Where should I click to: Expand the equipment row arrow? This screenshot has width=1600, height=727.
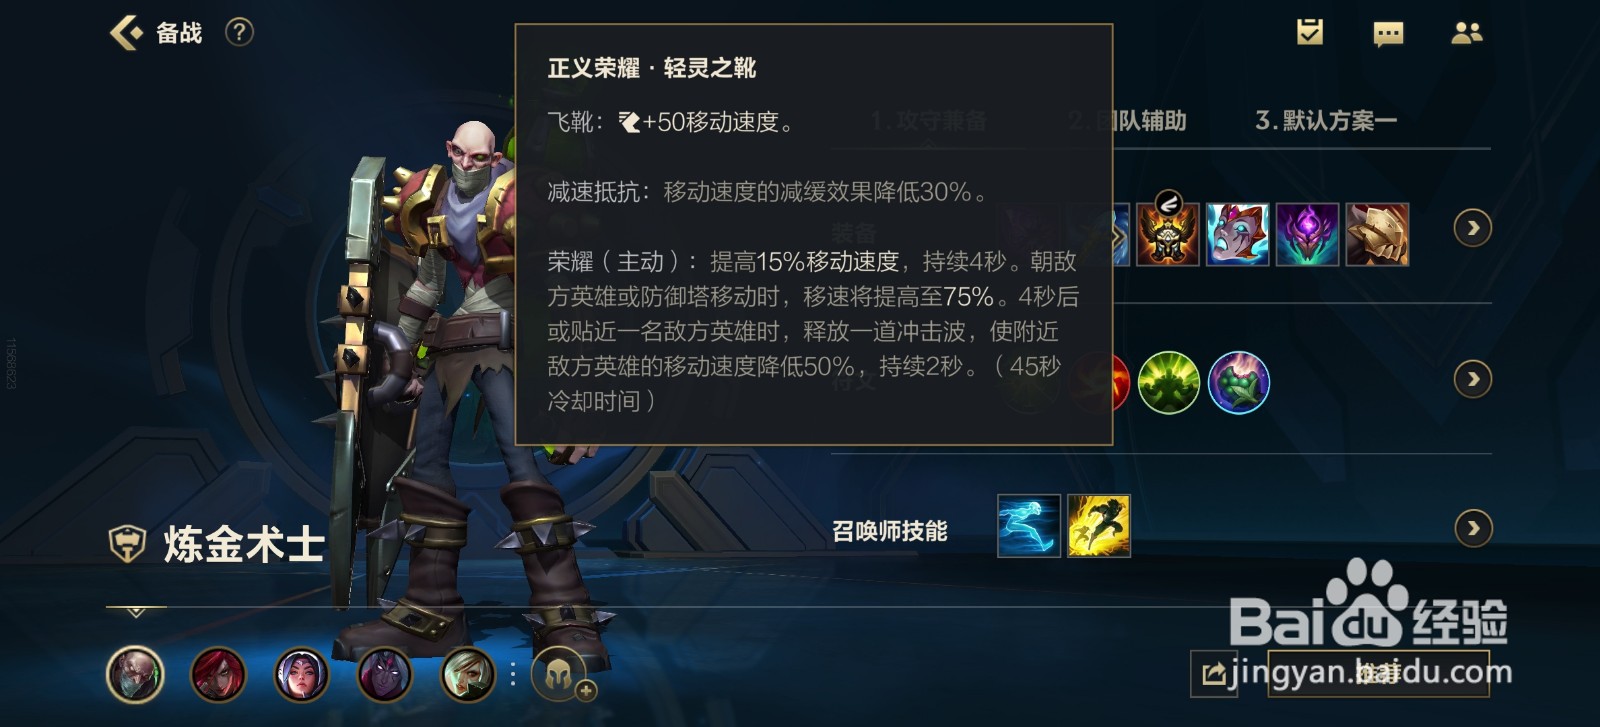(x=1473, y=228)
